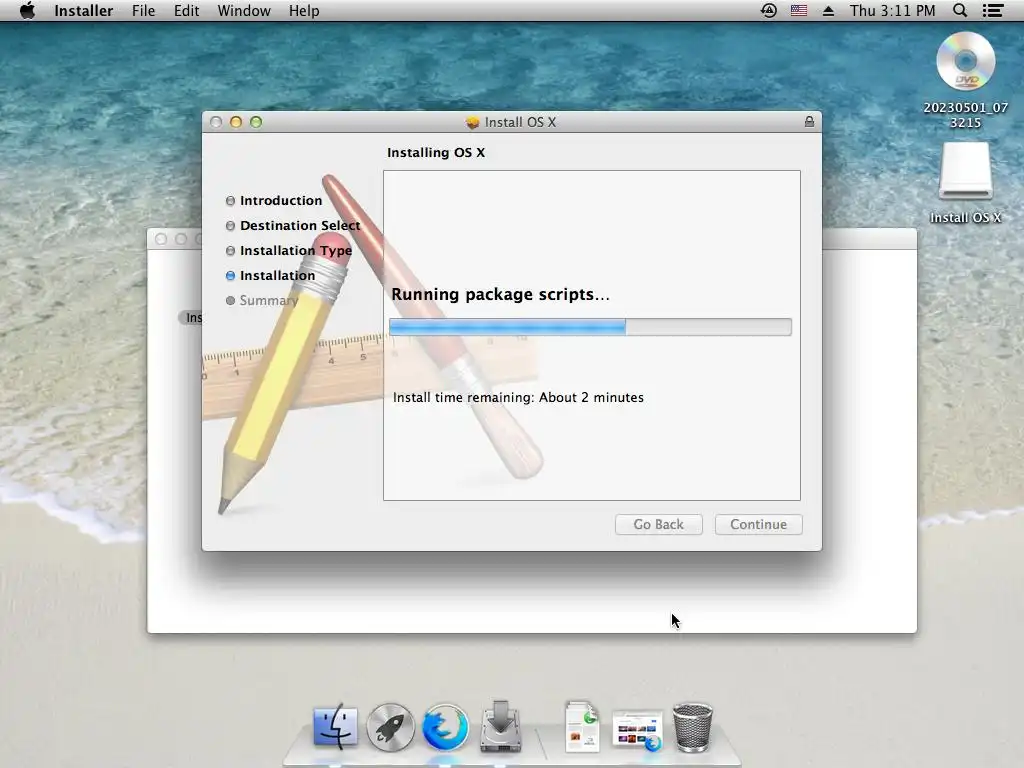Open the Documents stack in Dock

point(582,726)
